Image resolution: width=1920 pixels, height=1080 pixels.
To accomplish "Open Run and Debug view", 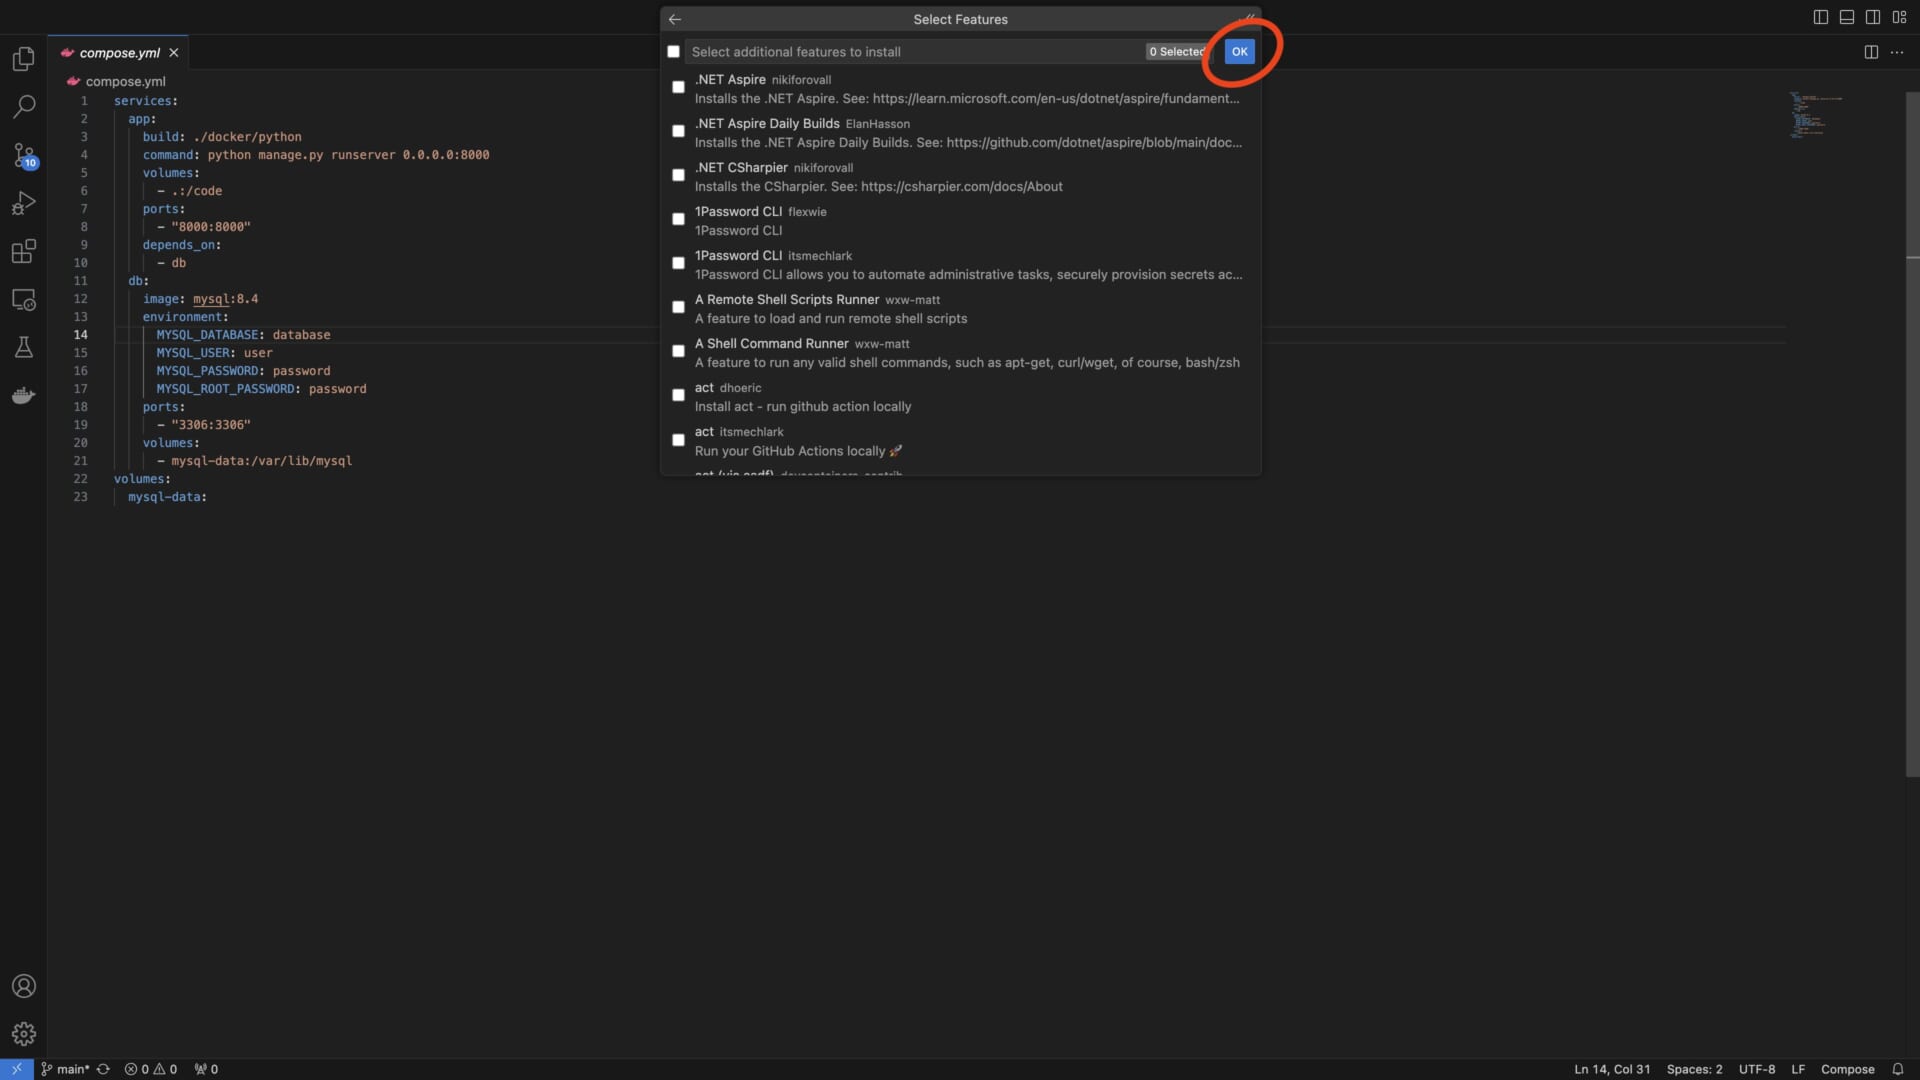I will pyautogui.click(x=24, y=203).
